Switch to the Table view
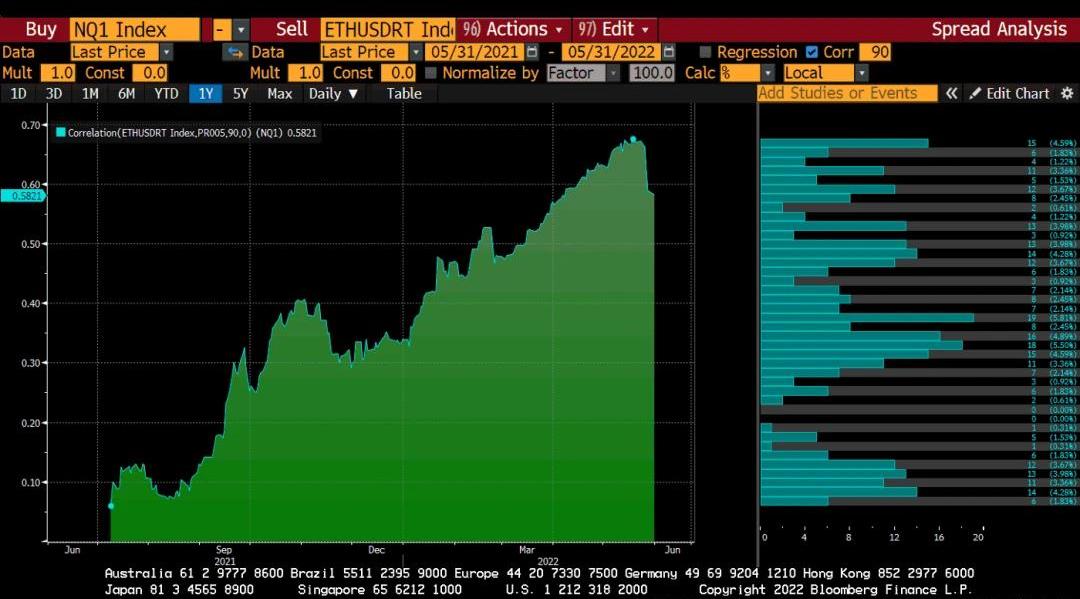Screen dimensions: 1080x599 coord(404,93)
